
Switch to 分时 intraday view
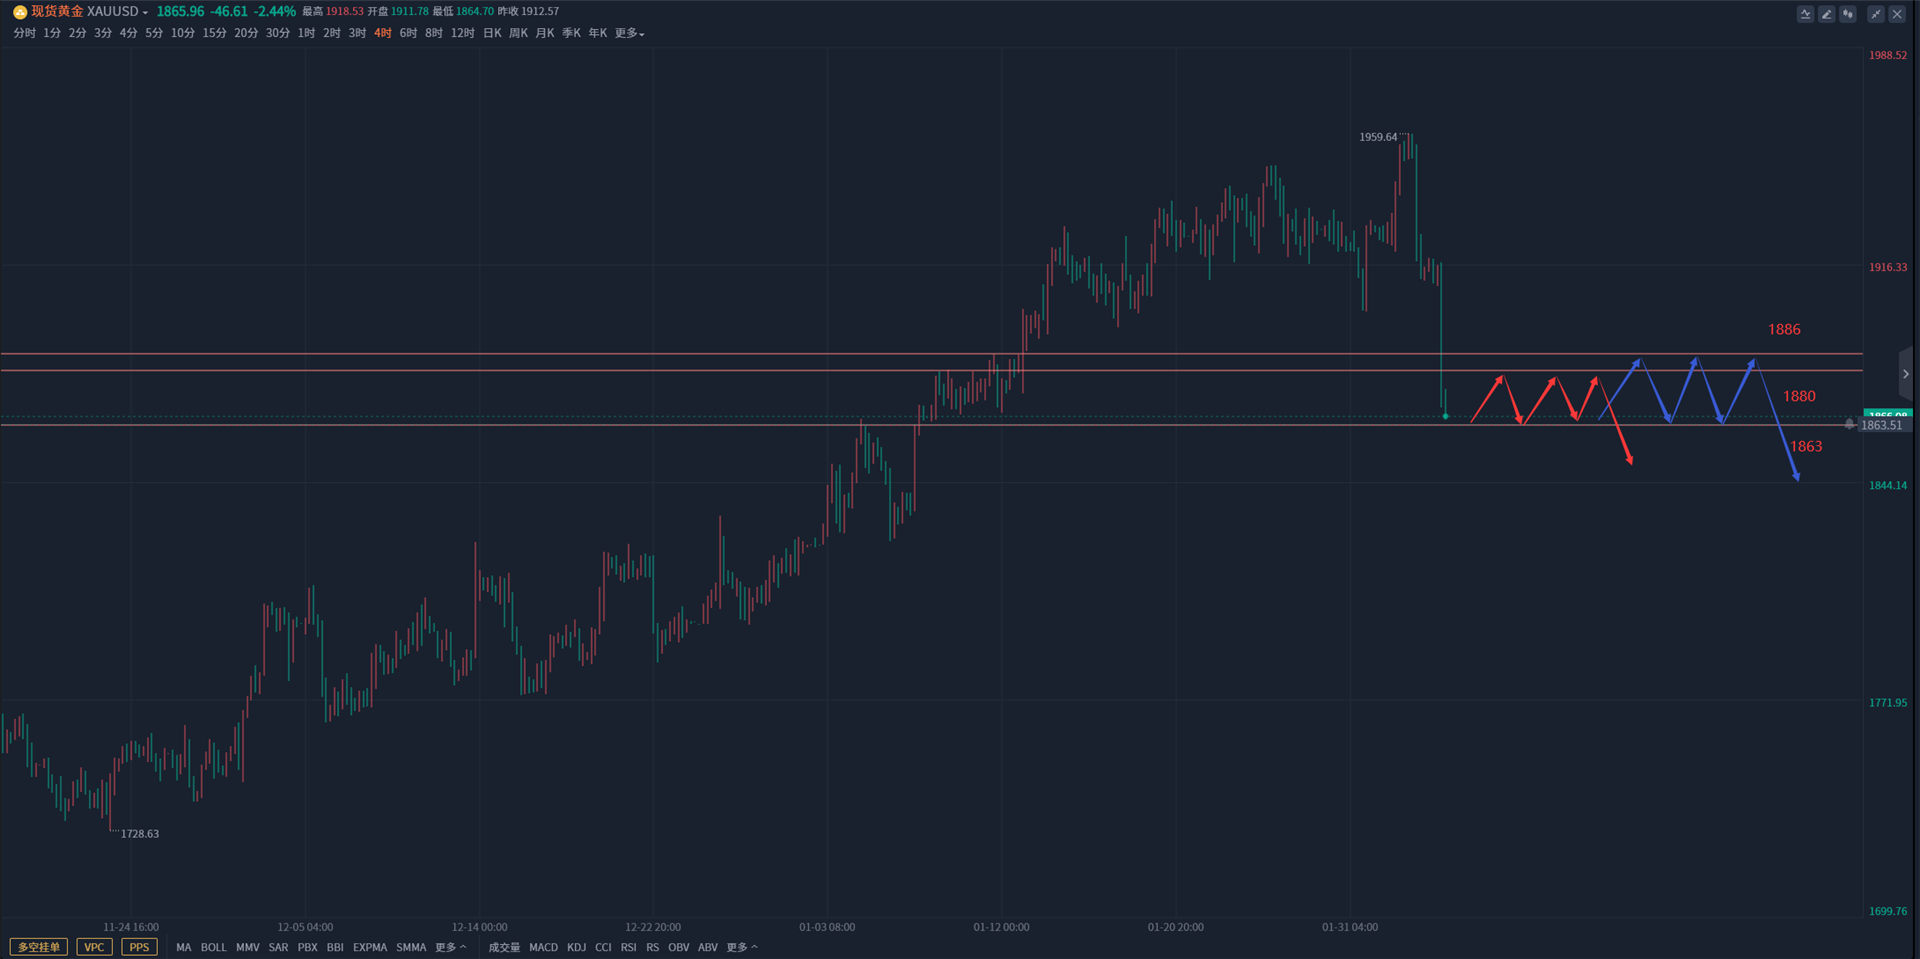[x=24, y=33]
